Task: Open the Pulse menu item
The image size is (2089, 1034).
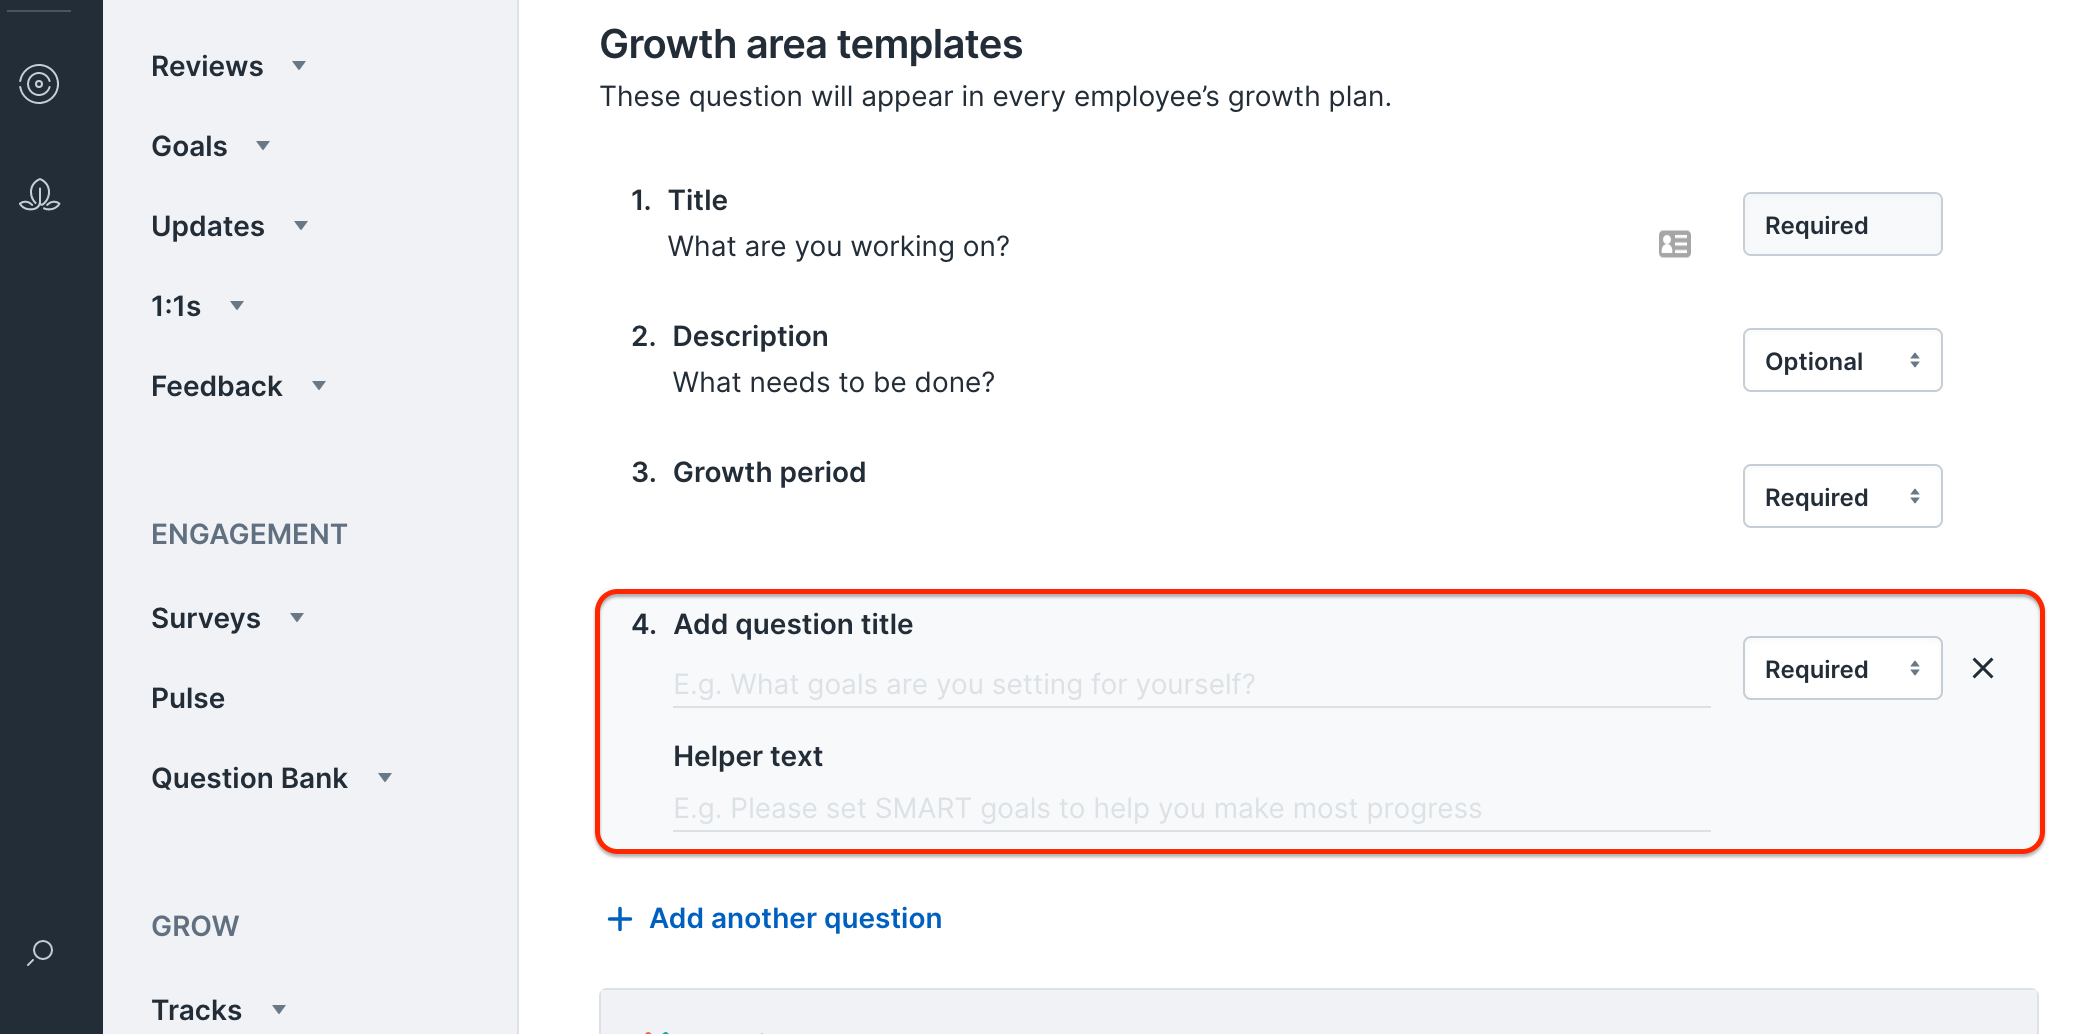Action: [x=188, y=698]
